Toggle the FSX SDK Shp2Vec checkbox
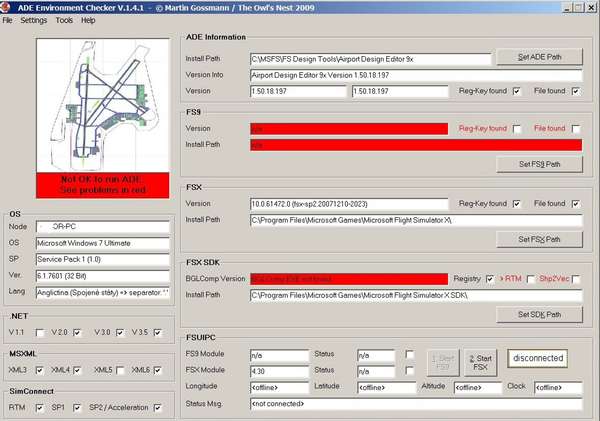 (x=576, y=279)
